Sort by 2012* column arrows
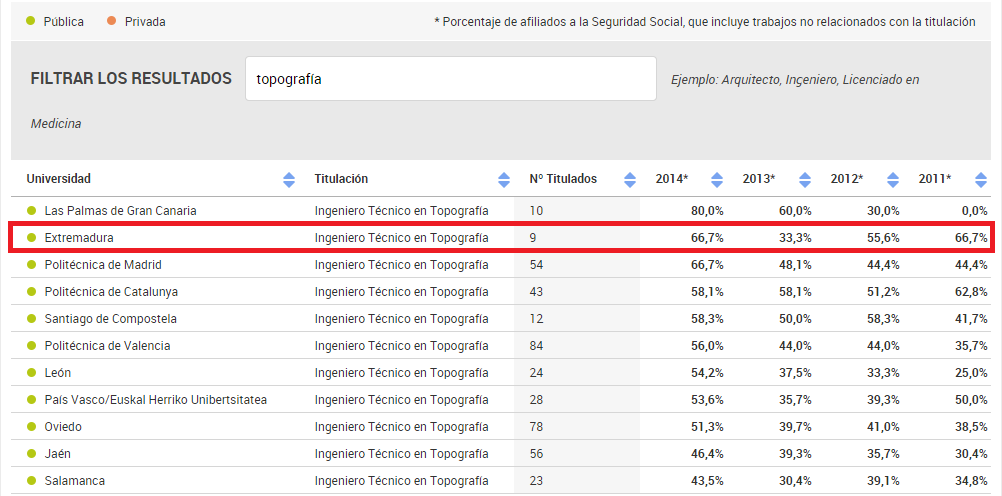The image size is (1002, 496). tap(893, 180)
